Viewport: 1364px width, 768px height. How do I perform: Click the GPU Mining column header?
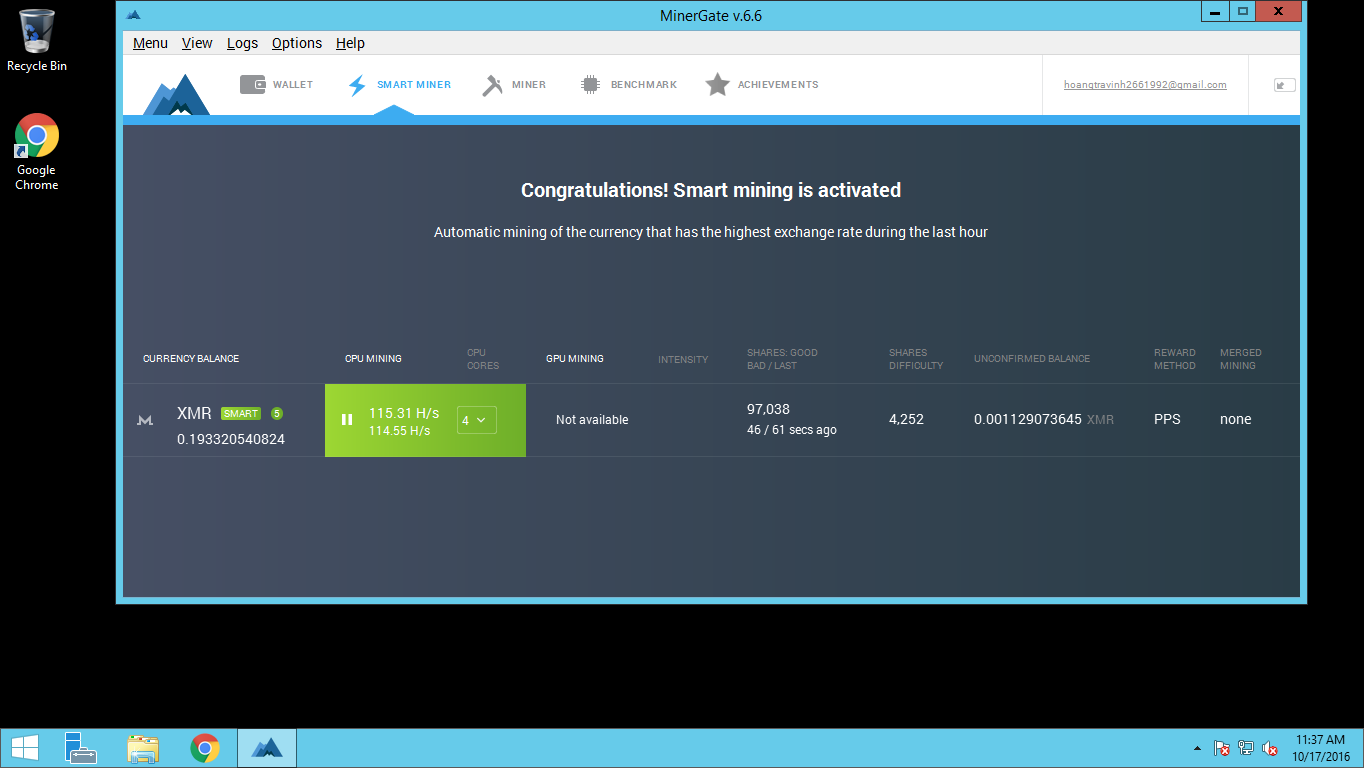(575, 359)
